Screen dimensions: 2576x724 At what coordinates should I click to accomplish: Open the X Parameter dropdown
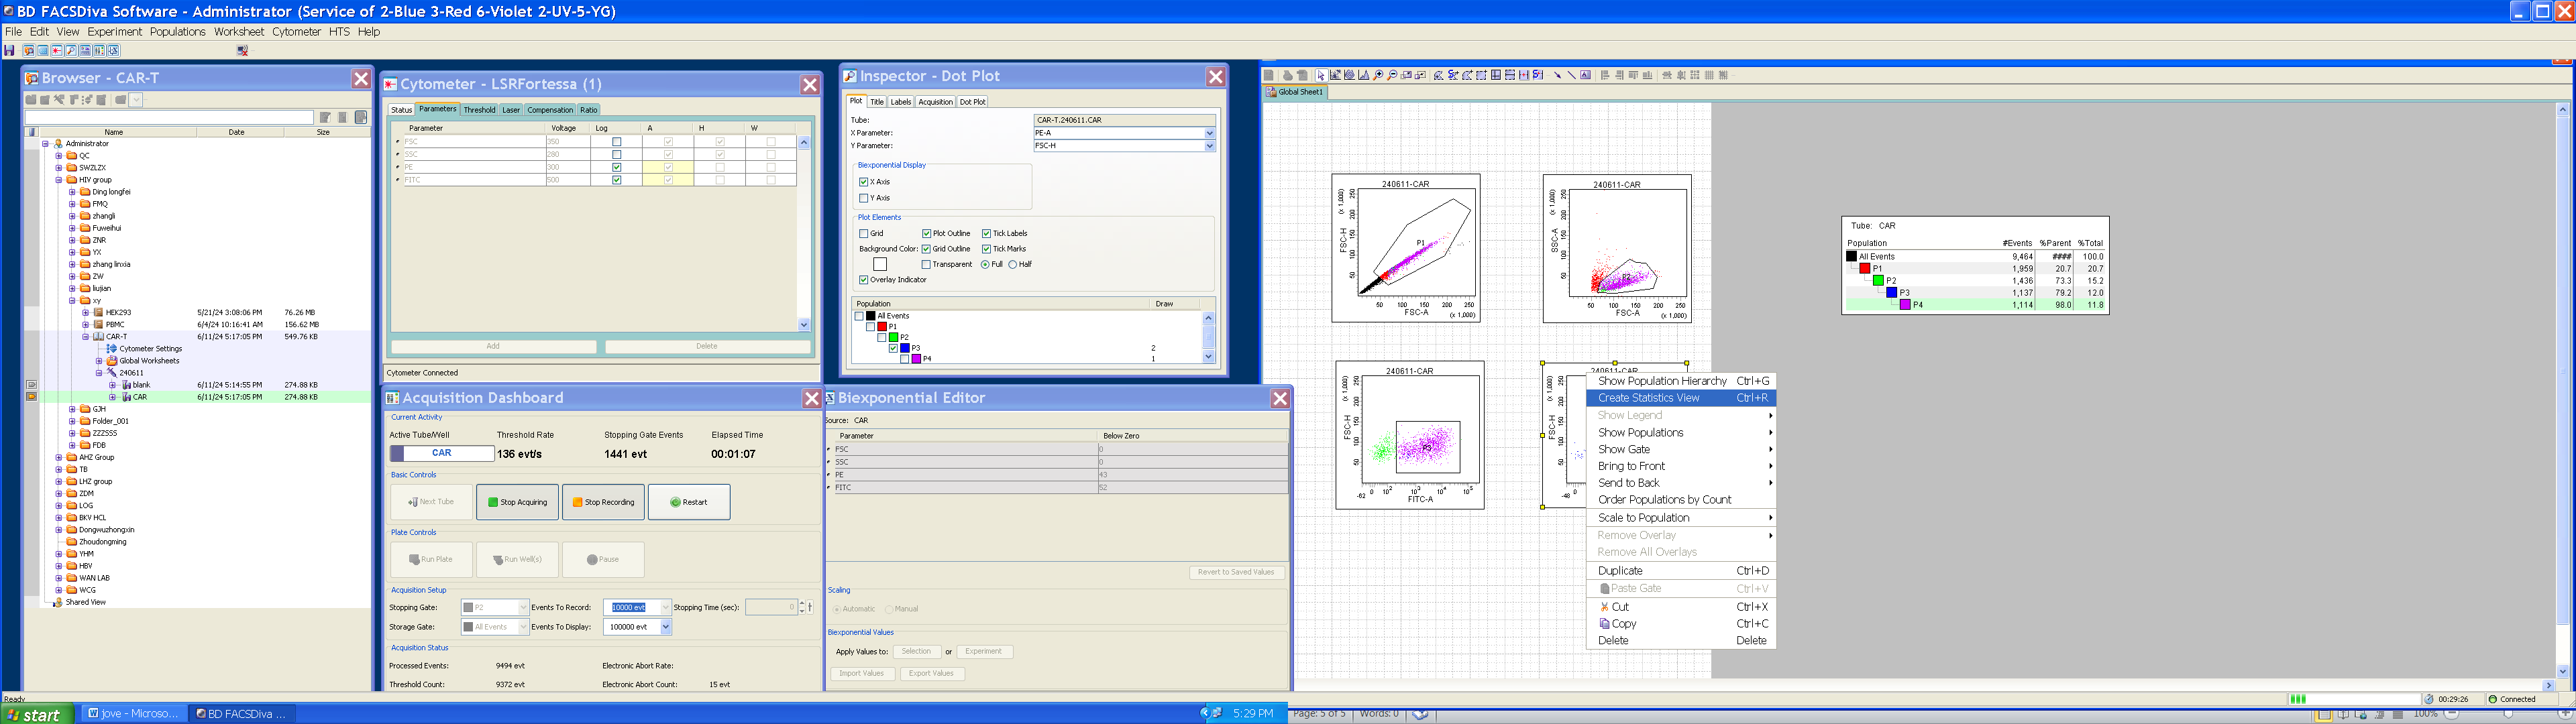point(1209,133)
